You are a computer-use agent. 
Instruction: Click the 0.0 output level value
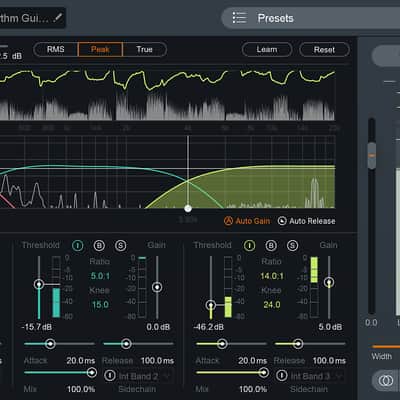click(x=371, y=323)
